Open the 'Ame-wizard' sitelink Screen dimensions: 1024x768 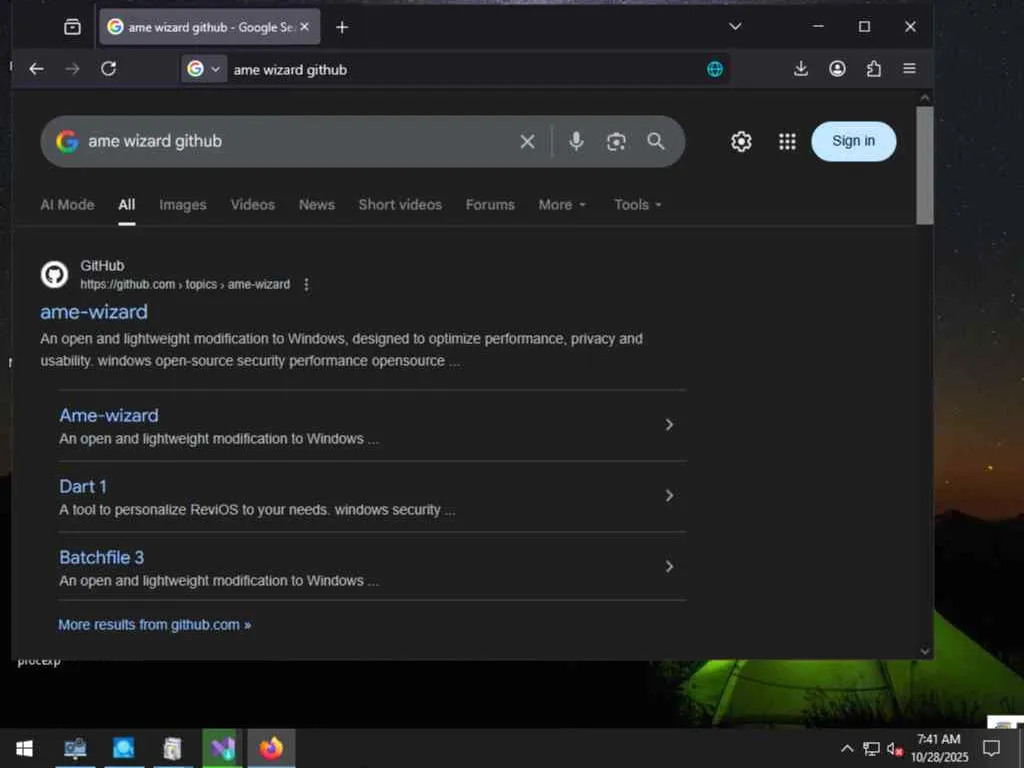coord(109,415)
